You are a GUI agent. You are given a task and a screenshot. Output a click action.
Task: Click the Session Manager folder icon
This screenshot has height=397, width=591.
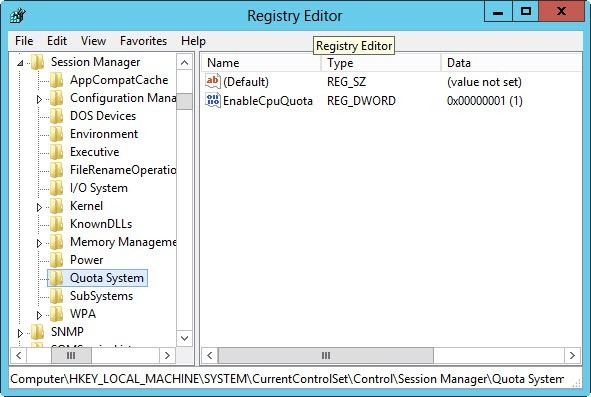click(38, 62)
